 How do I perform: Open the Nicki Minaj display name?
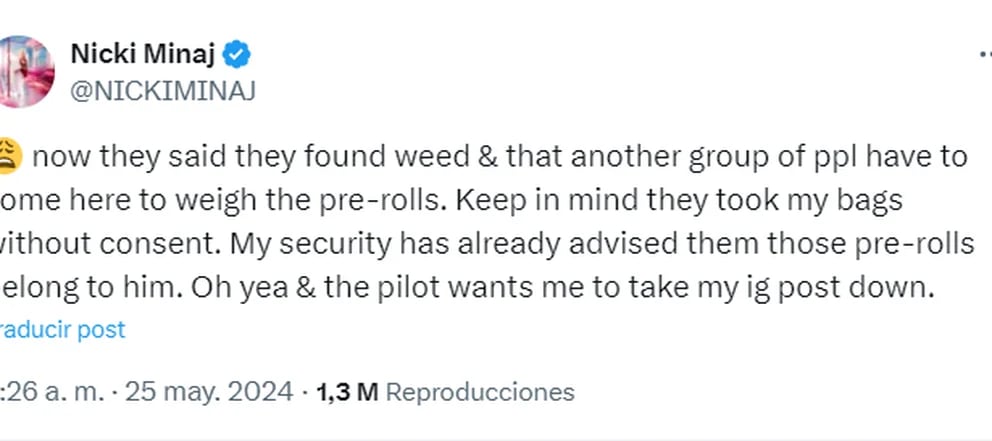pos(143,56)
